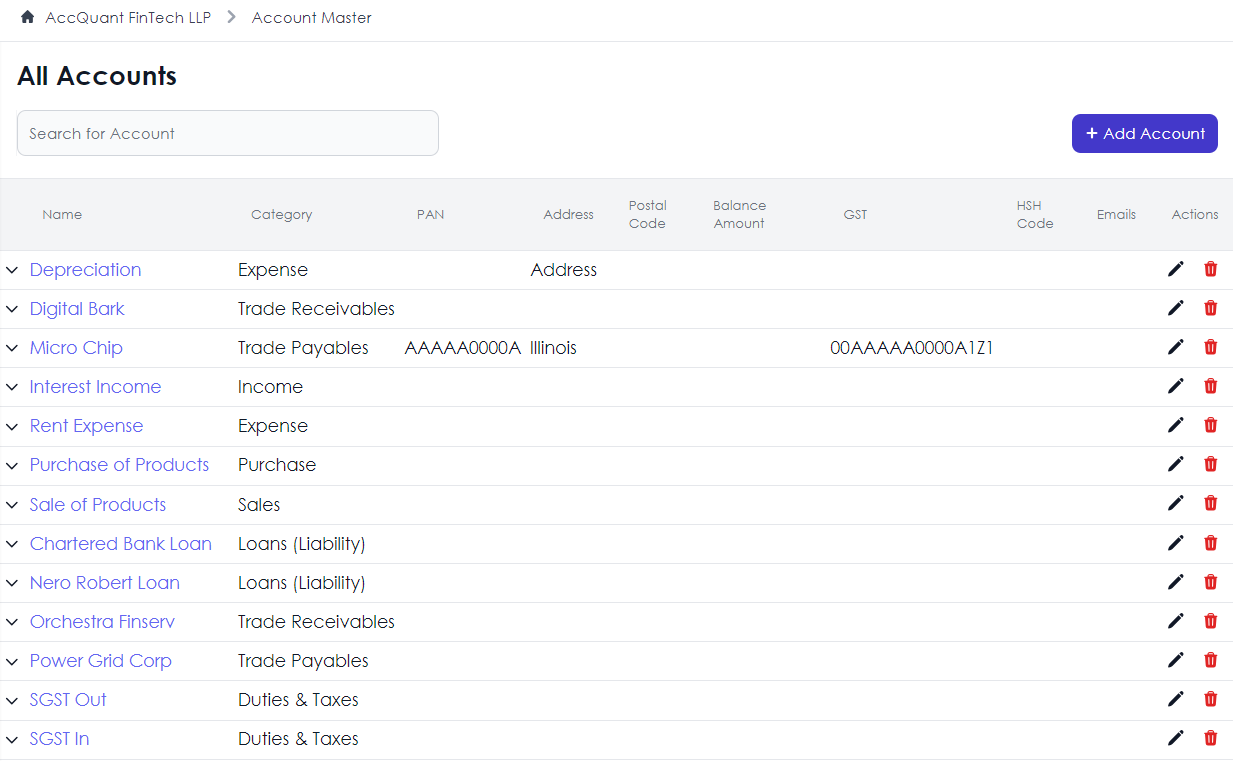Delete the Purchase of Products account
This screenshot has width=1233, height=761.
coord(1210,463)
